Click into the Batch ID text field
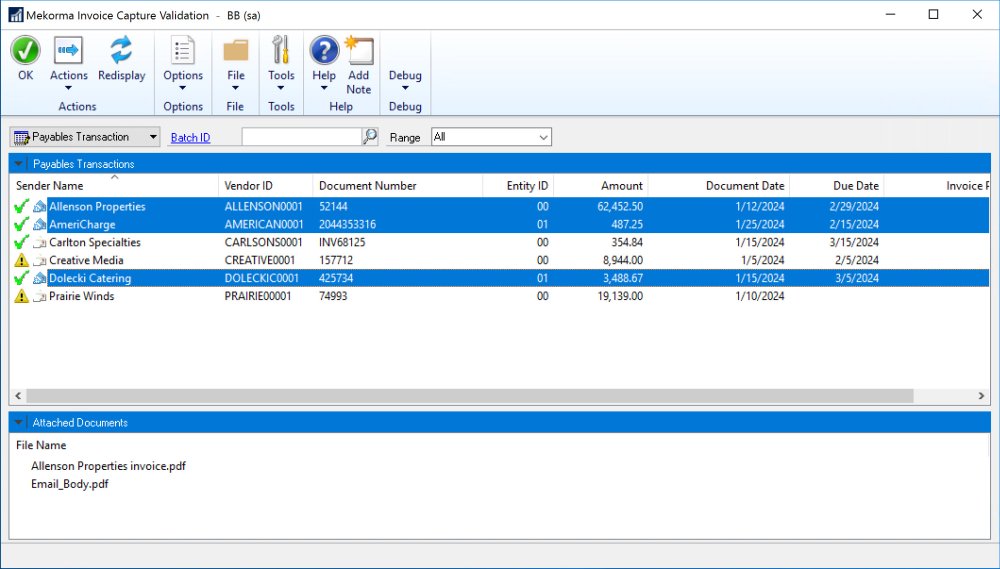 [x=301, y=137]
